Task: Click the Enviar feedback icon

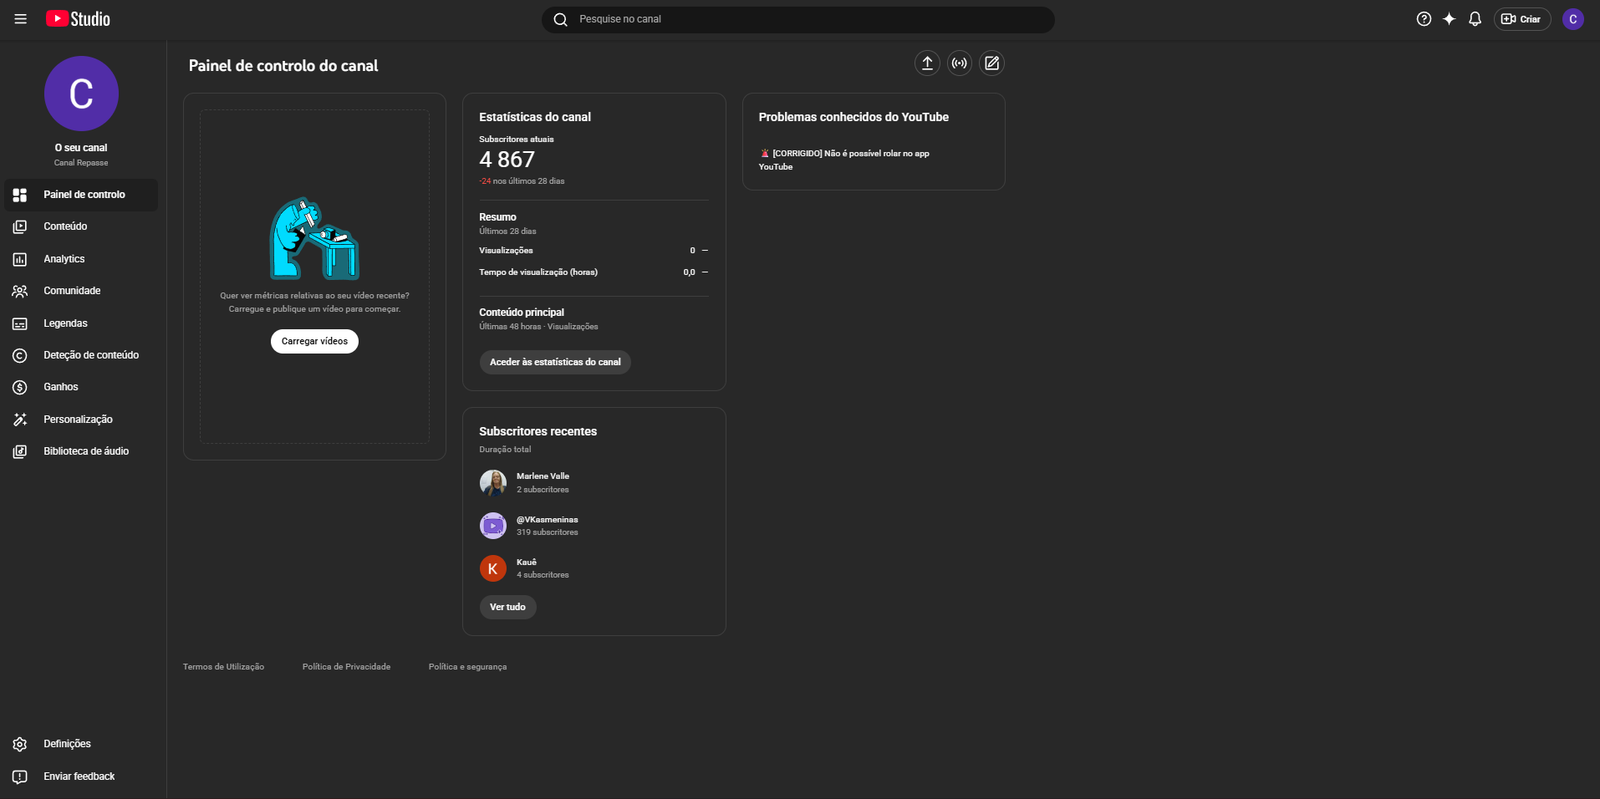Action: pyautogui.click(x=20, y=777)
